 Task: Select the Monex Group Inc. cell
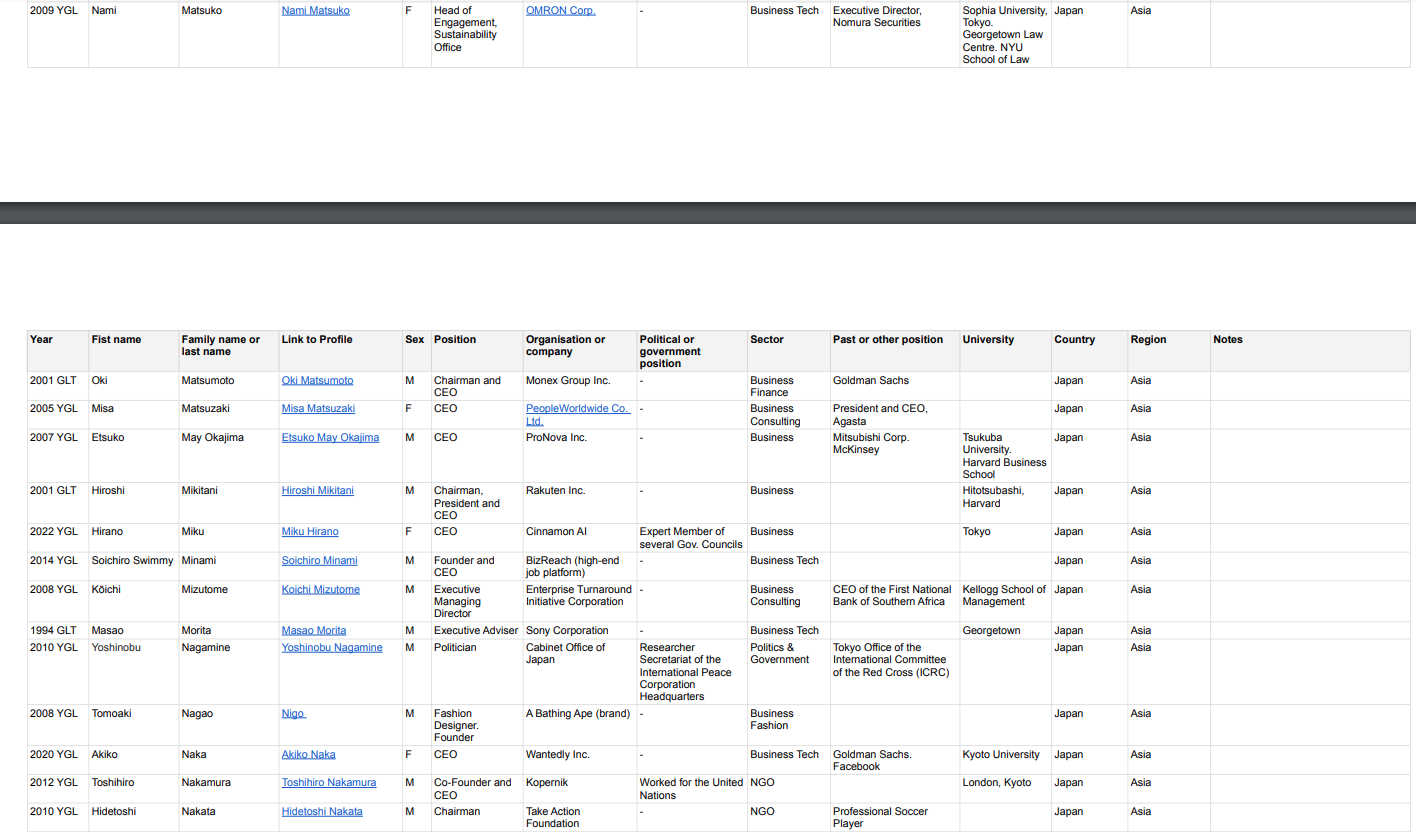click(580, 386)
